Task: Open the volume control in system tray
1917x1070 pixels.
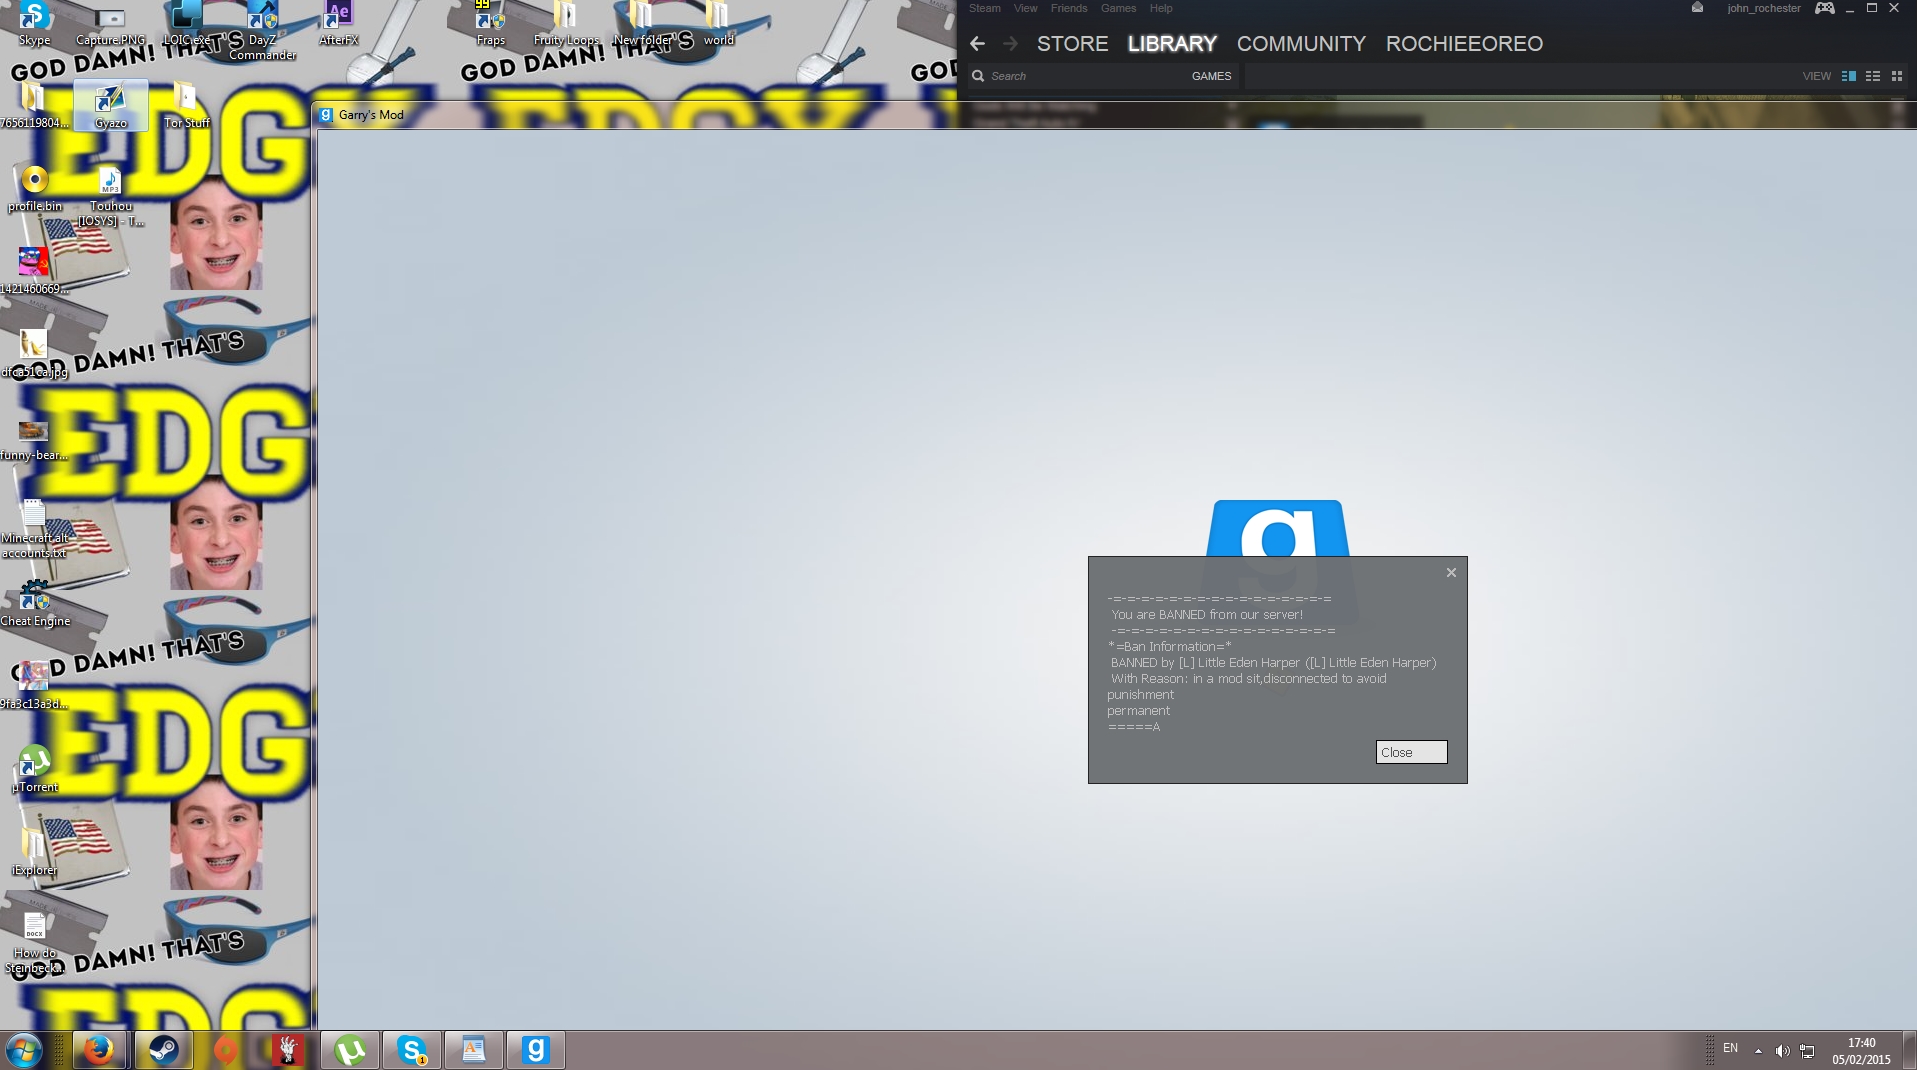Action: coord(1782,1051)
